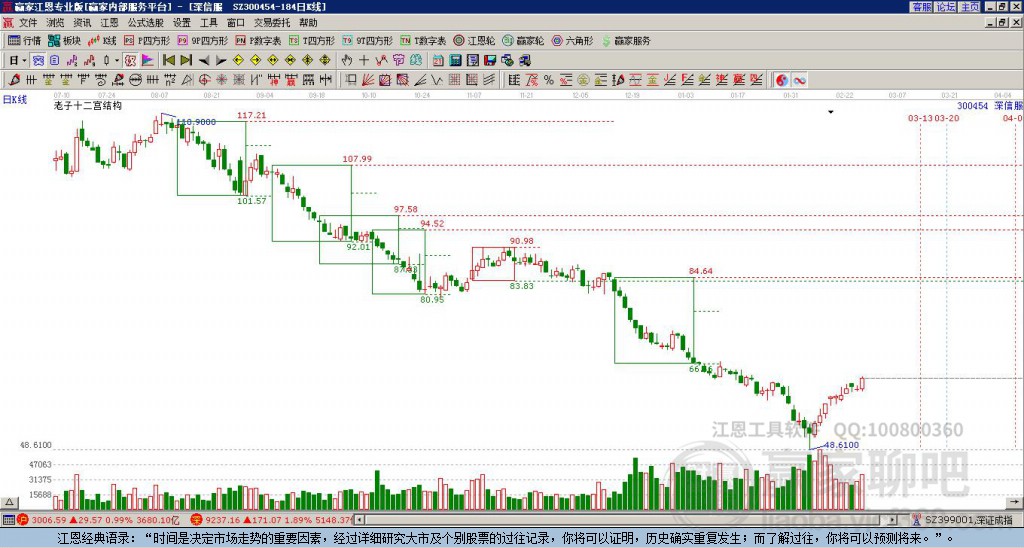Toggle the infinity symbol icon

pyautogui.click(x=799, y=80)
